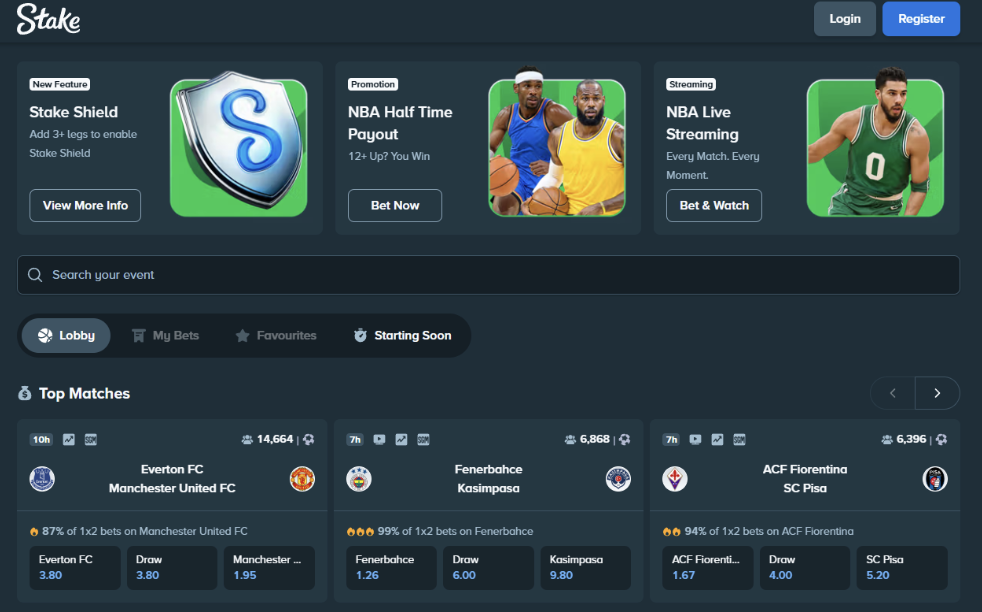Click the Stake logo
Viewport: 982px width, 612px height.
tap(48, 19)
